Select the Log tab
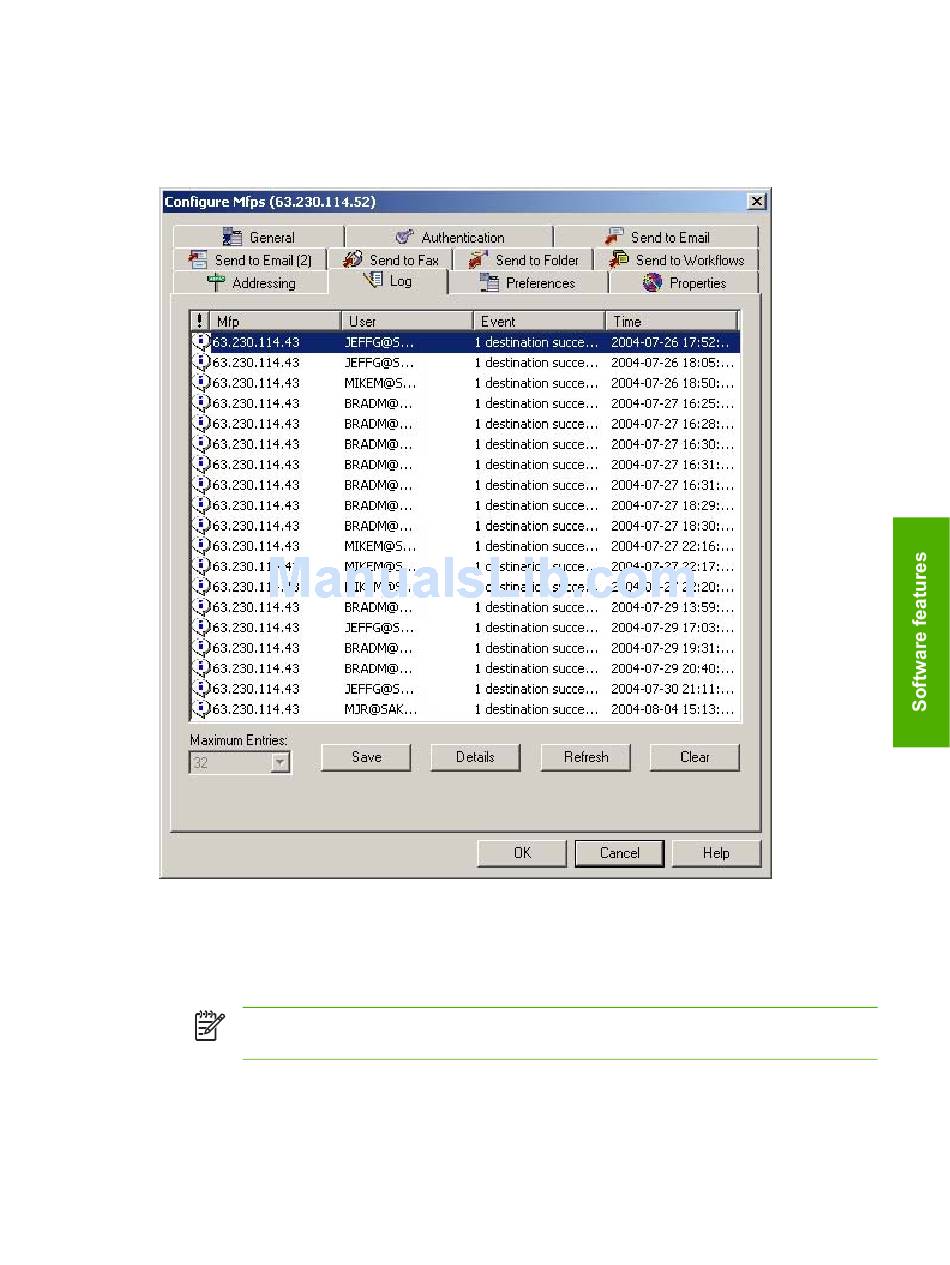This screenshot has height=1265, width=950. point(388,281)
